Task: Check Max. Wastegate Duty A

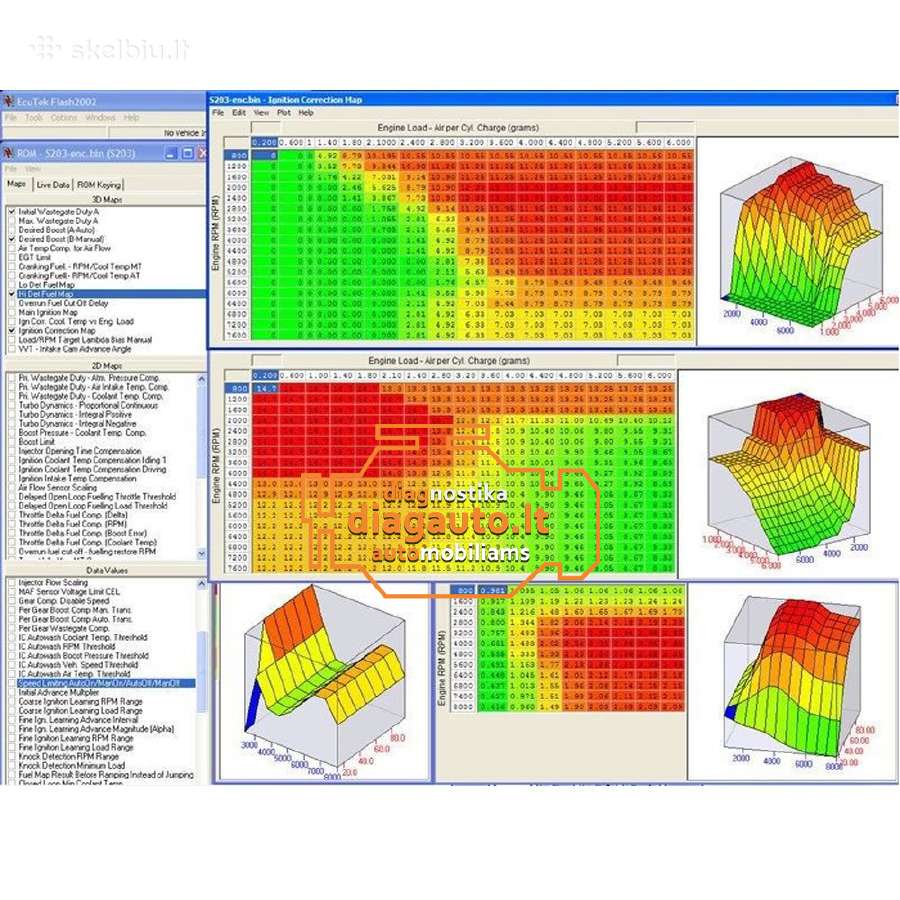Action: (x=12, y=221)
